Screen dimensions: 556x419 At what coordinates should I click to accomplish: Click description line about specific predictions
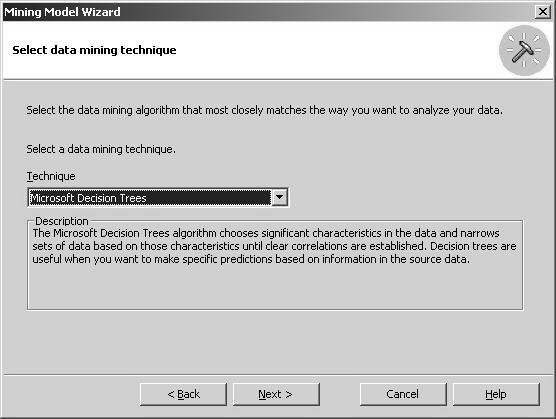[x=251, y=259]
